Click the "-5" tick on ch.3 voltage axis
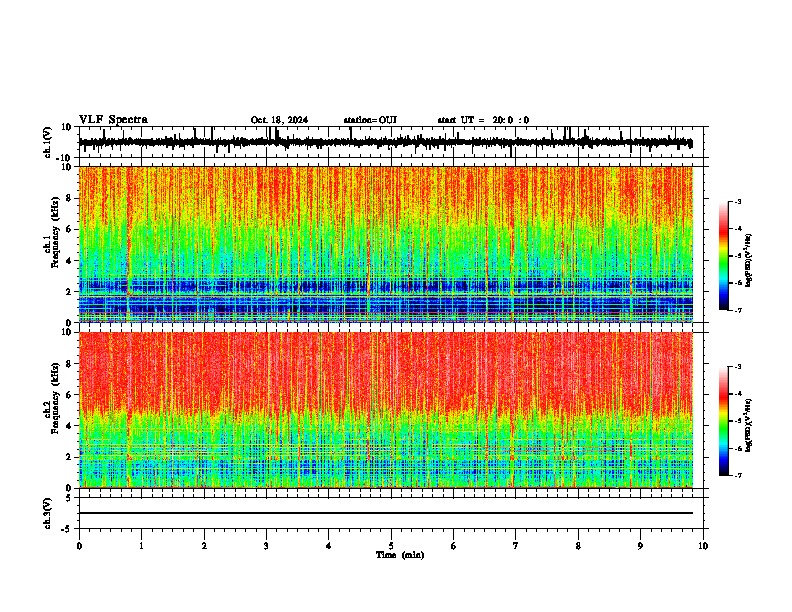 67,529
